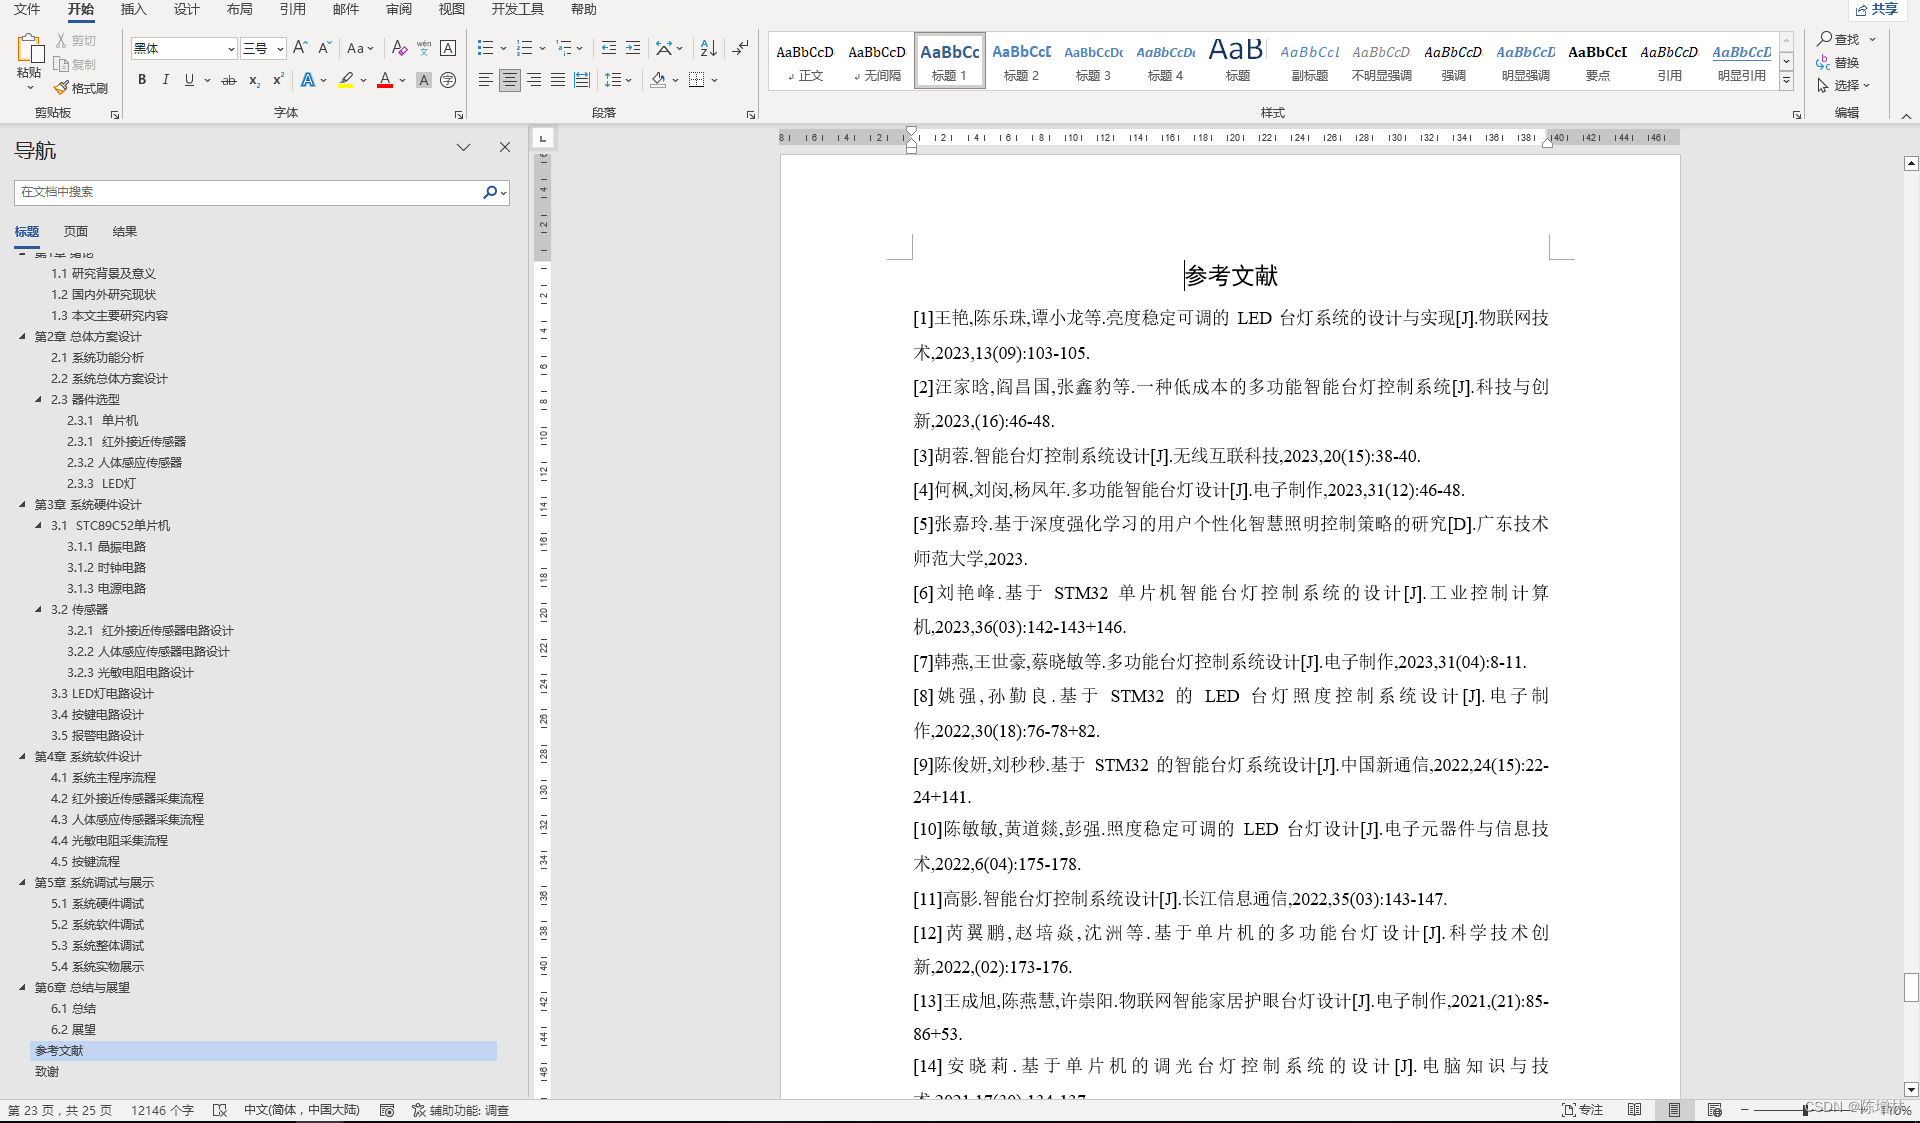
Task: Open the font name combo box
Action: [x=183, y=49]
